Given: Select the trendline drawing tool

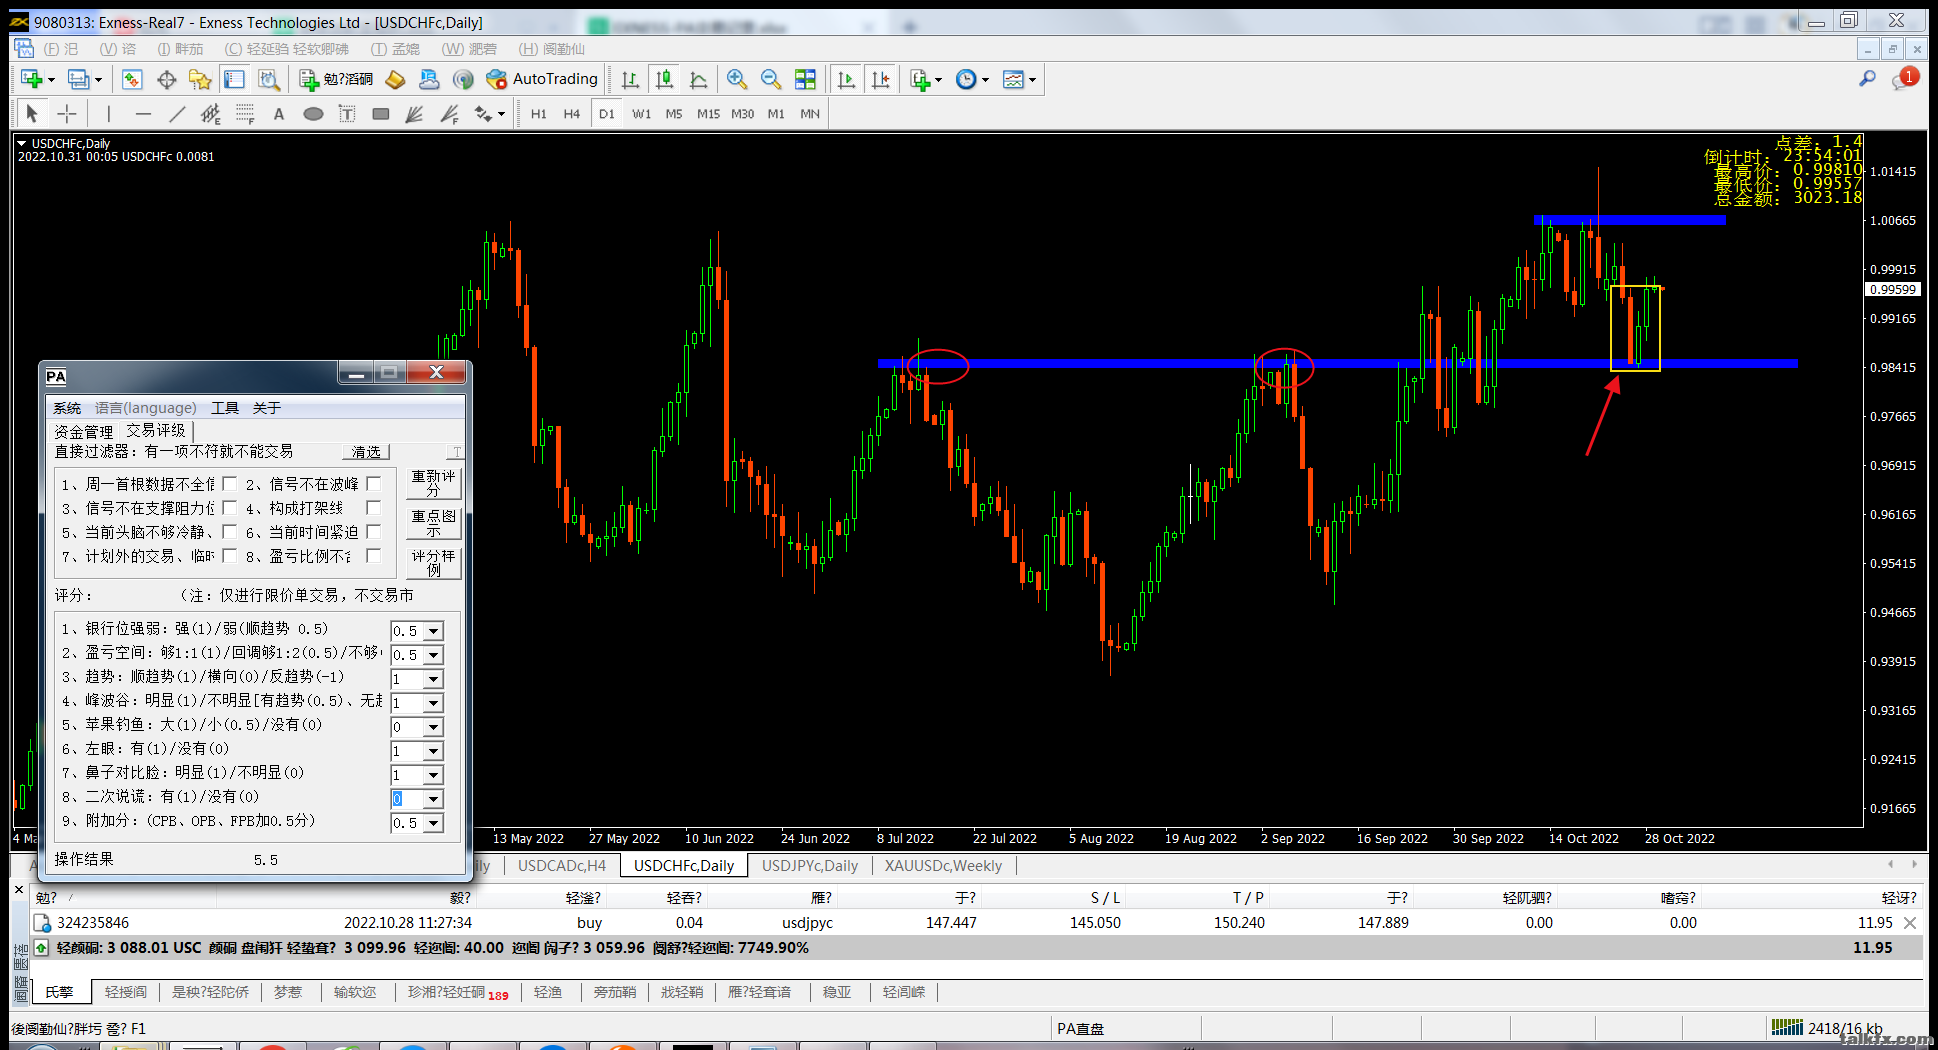Looking at the screenshot, I should click(x=177, y=114).
